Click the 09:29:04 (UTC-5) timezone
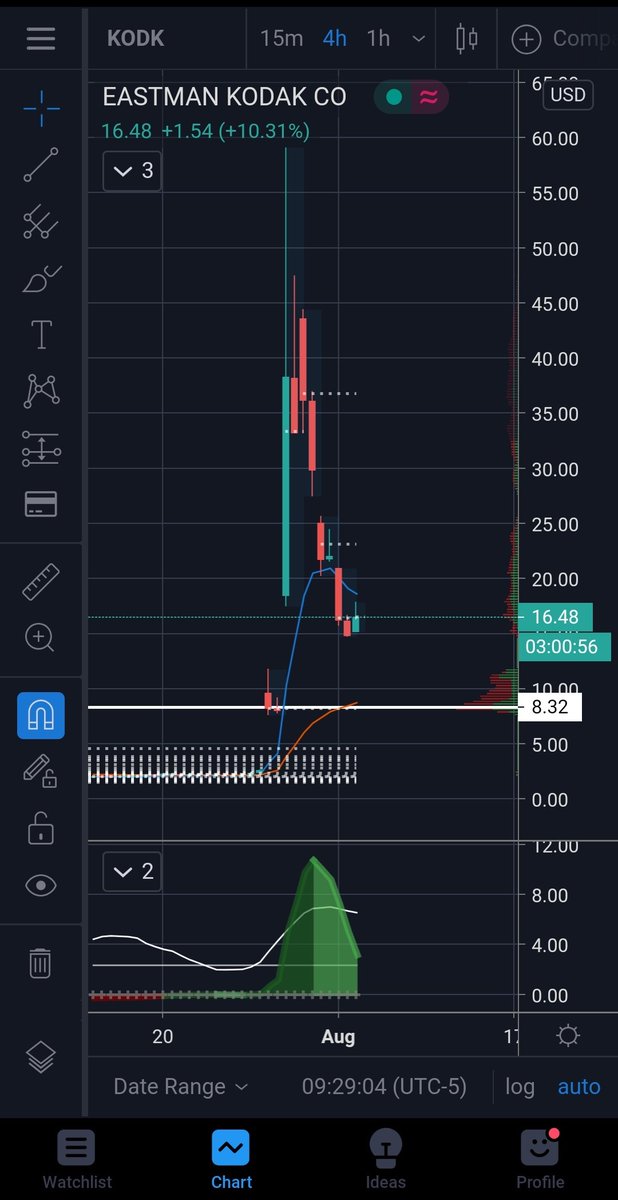Image resolution: width=618 pixels, height=1200 pixels. [x=385, y=1086]
